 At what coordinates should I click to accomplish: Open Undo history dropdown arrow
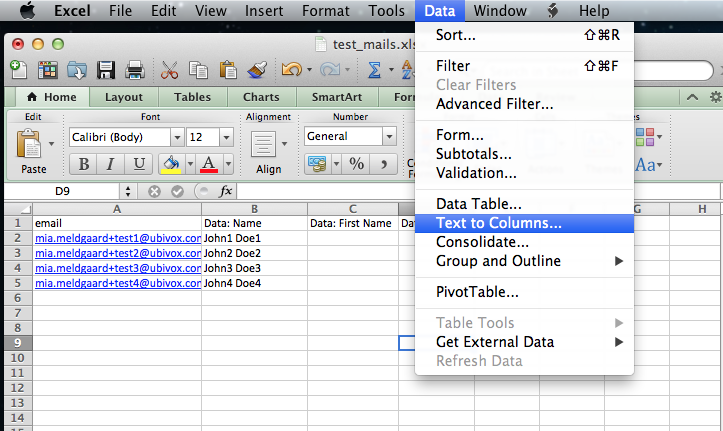click(309, 70)
